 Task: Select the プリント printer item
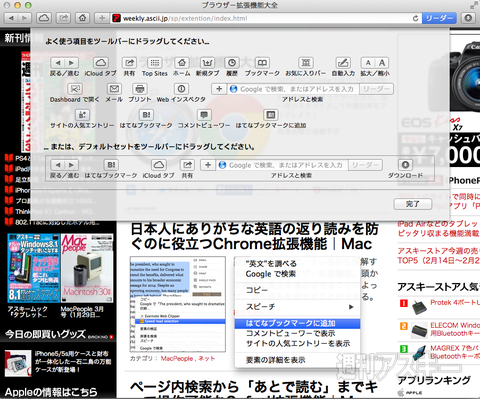point(140,93)
